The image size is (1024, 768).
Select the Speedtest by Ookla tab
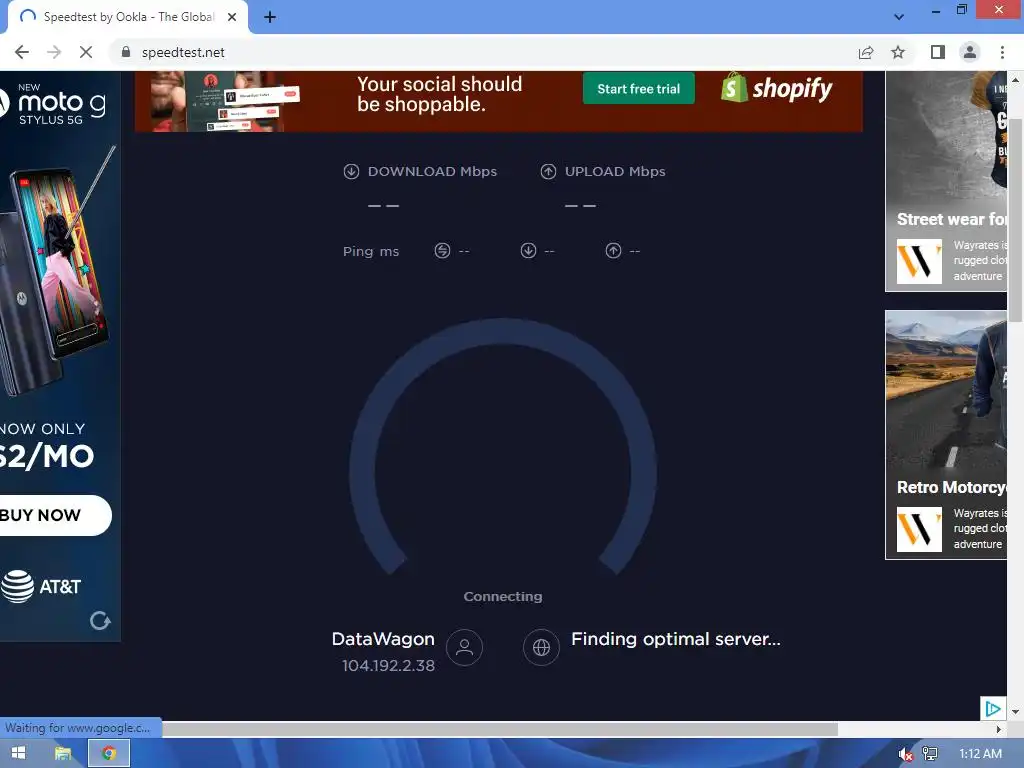point(128,17)
